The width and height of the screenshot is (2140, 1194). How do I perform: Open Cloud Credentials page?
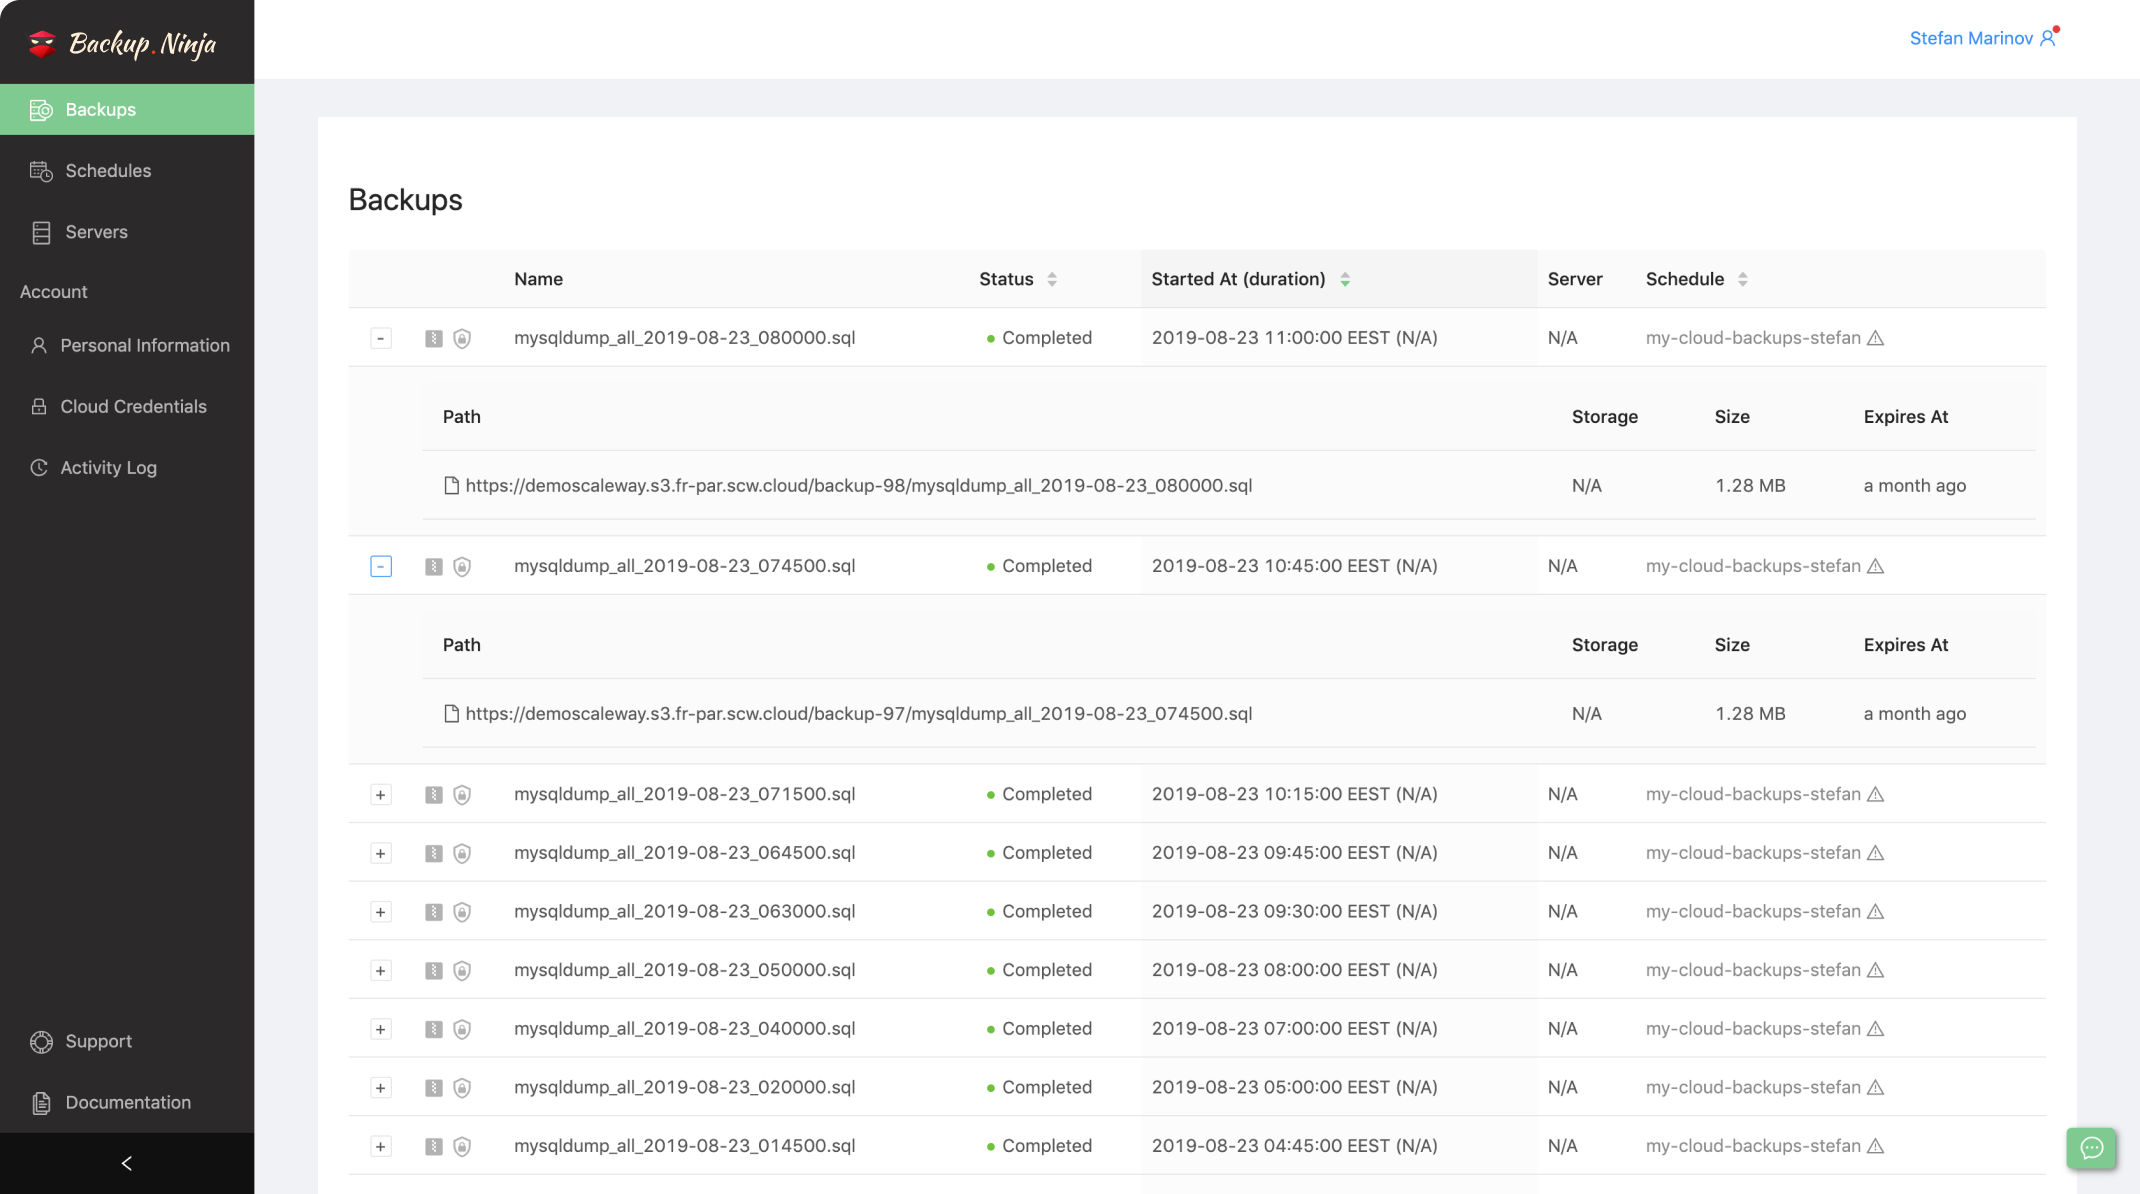127,406
